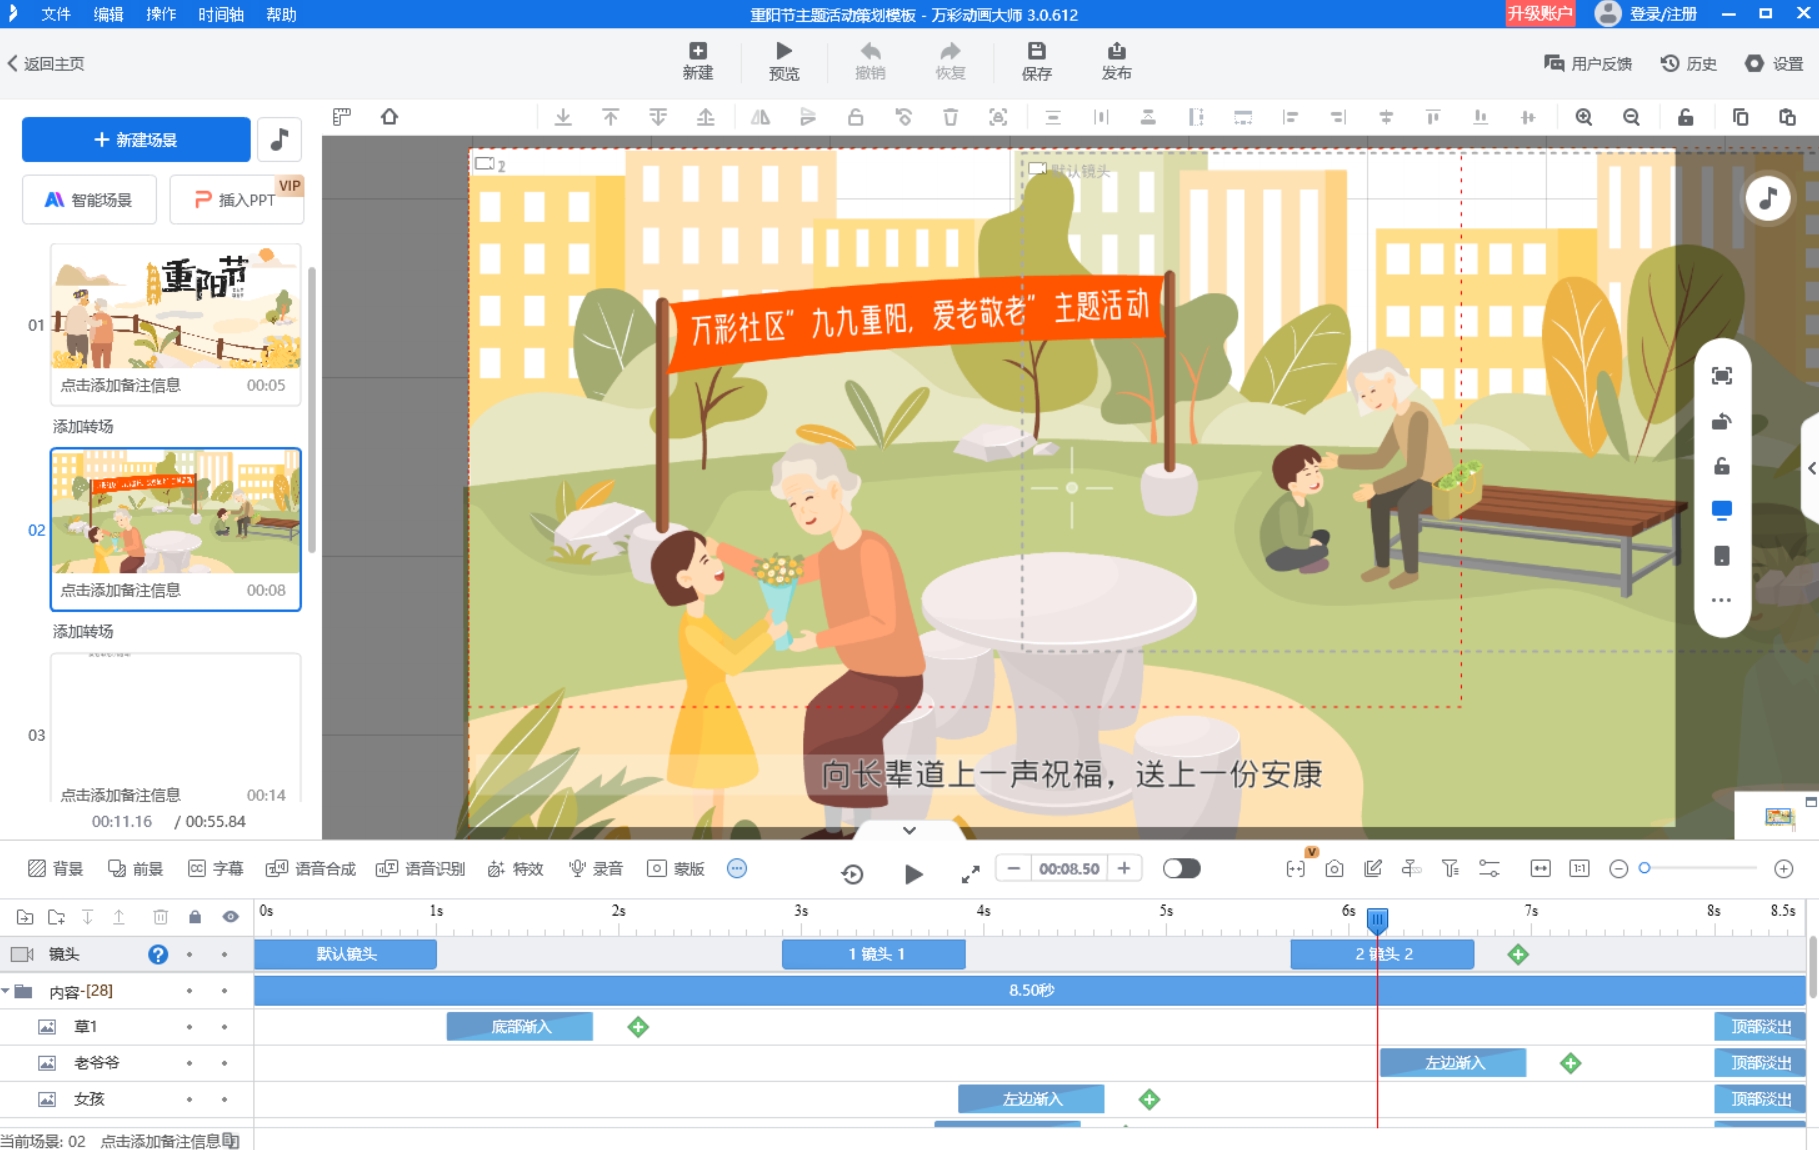This screenshot has height=1150, width=1819.
Task: Click replay-from-start icon
Action: click(x=852, y=874)
